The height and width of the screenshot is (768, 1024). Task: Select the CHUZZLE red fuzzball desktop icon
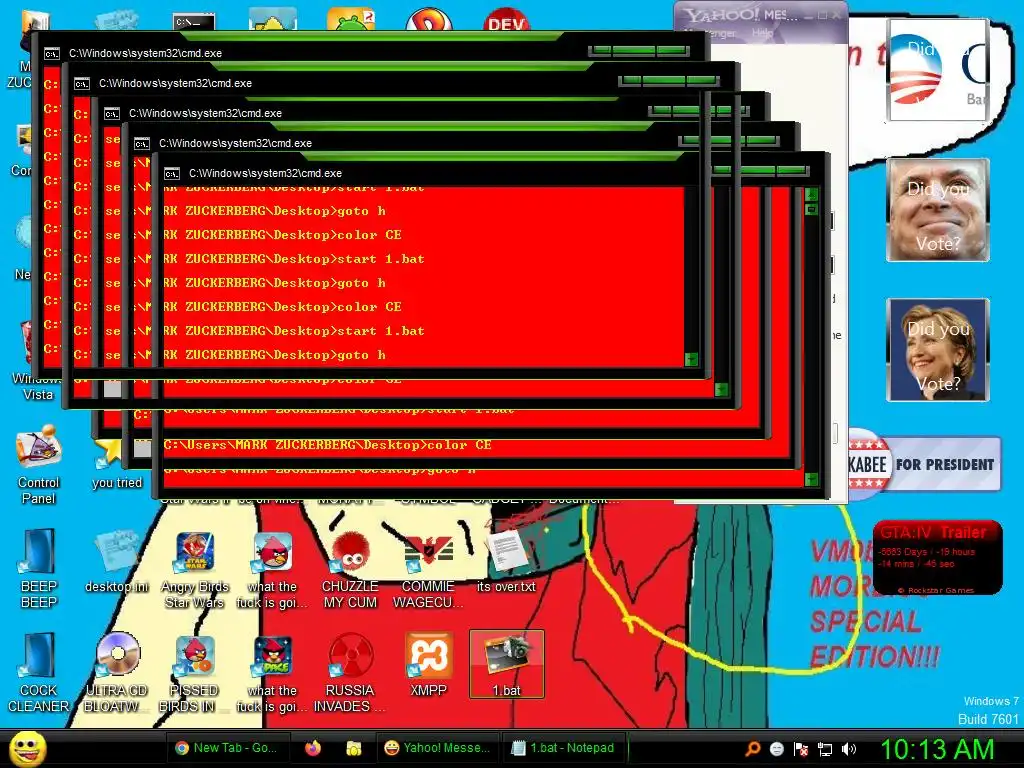pos(350,568)
